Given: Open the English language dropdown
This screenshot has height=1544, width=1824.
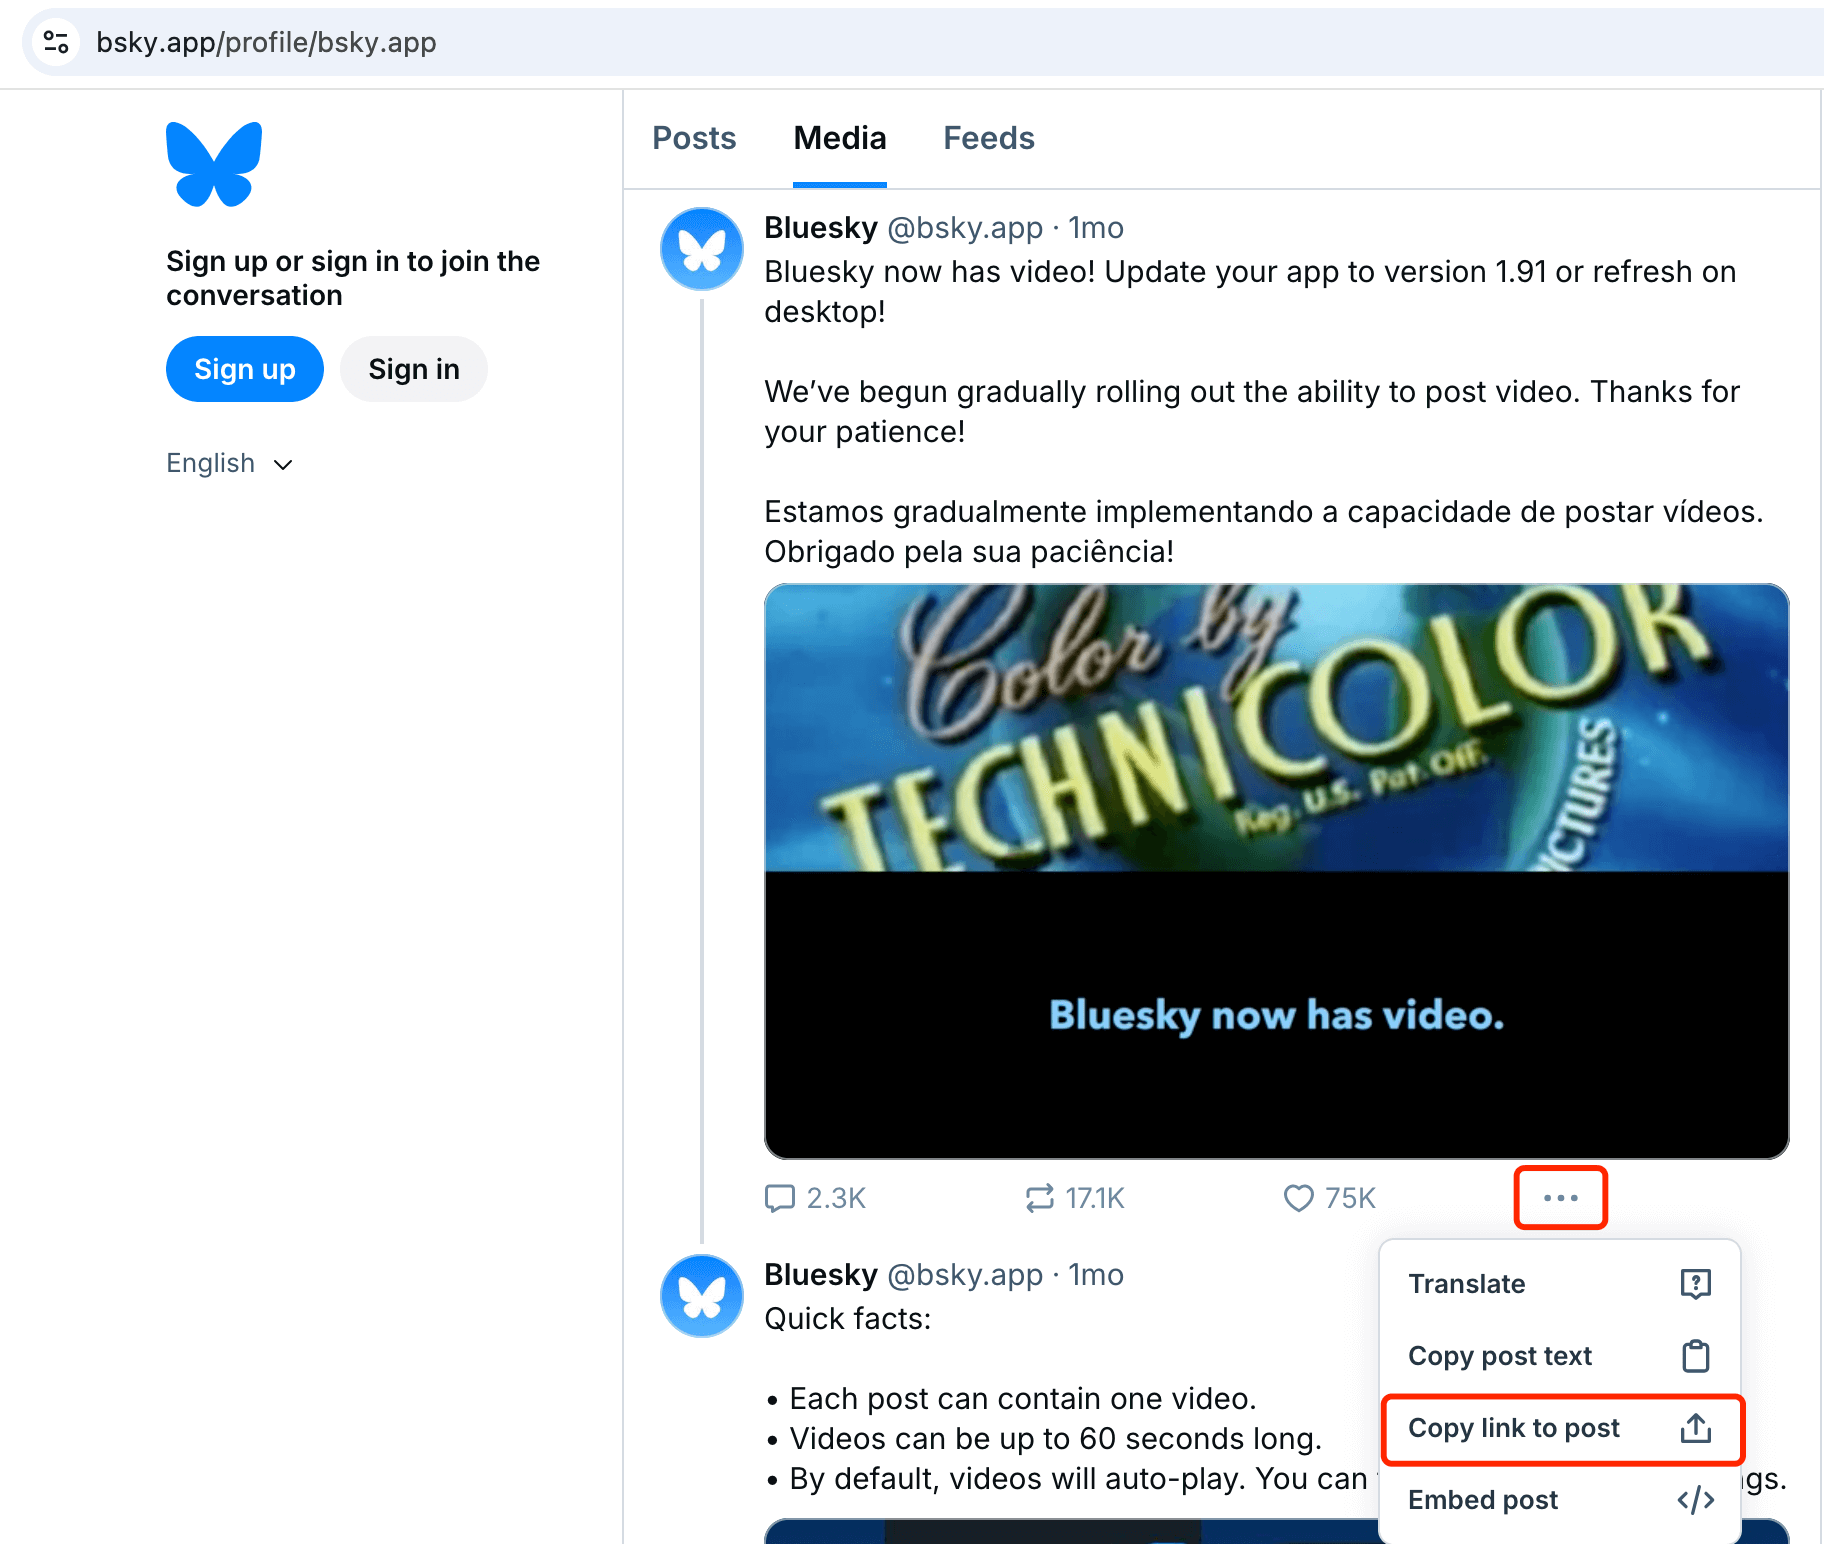Looking at the screenshot, I should click(228, 462).
